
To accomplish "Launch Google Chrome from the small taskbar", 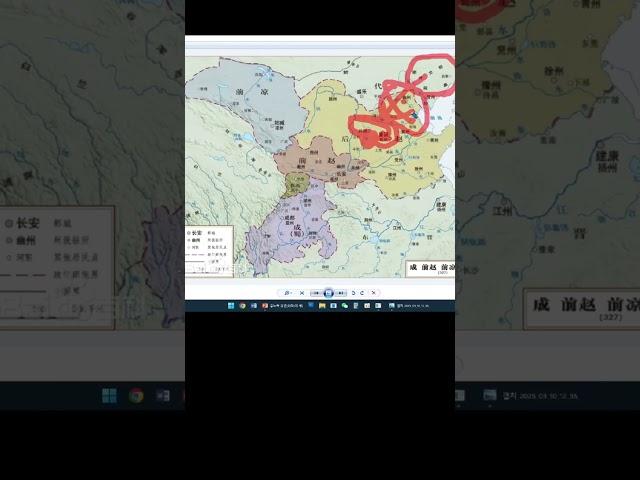I will coord(242,306).
